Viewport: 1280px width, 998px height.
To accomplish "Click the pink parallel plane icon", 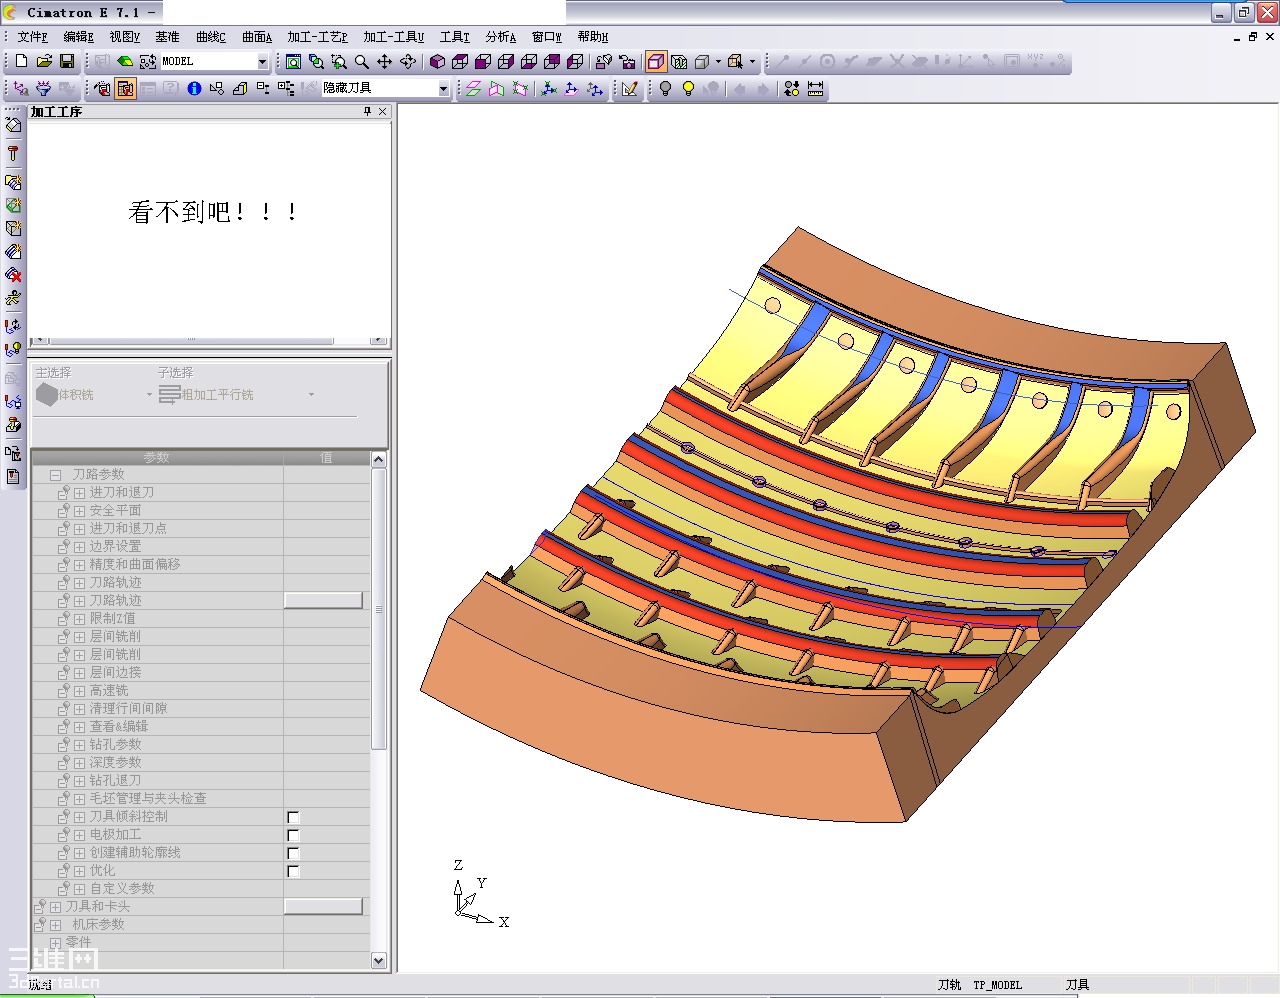I will [474, 89].
